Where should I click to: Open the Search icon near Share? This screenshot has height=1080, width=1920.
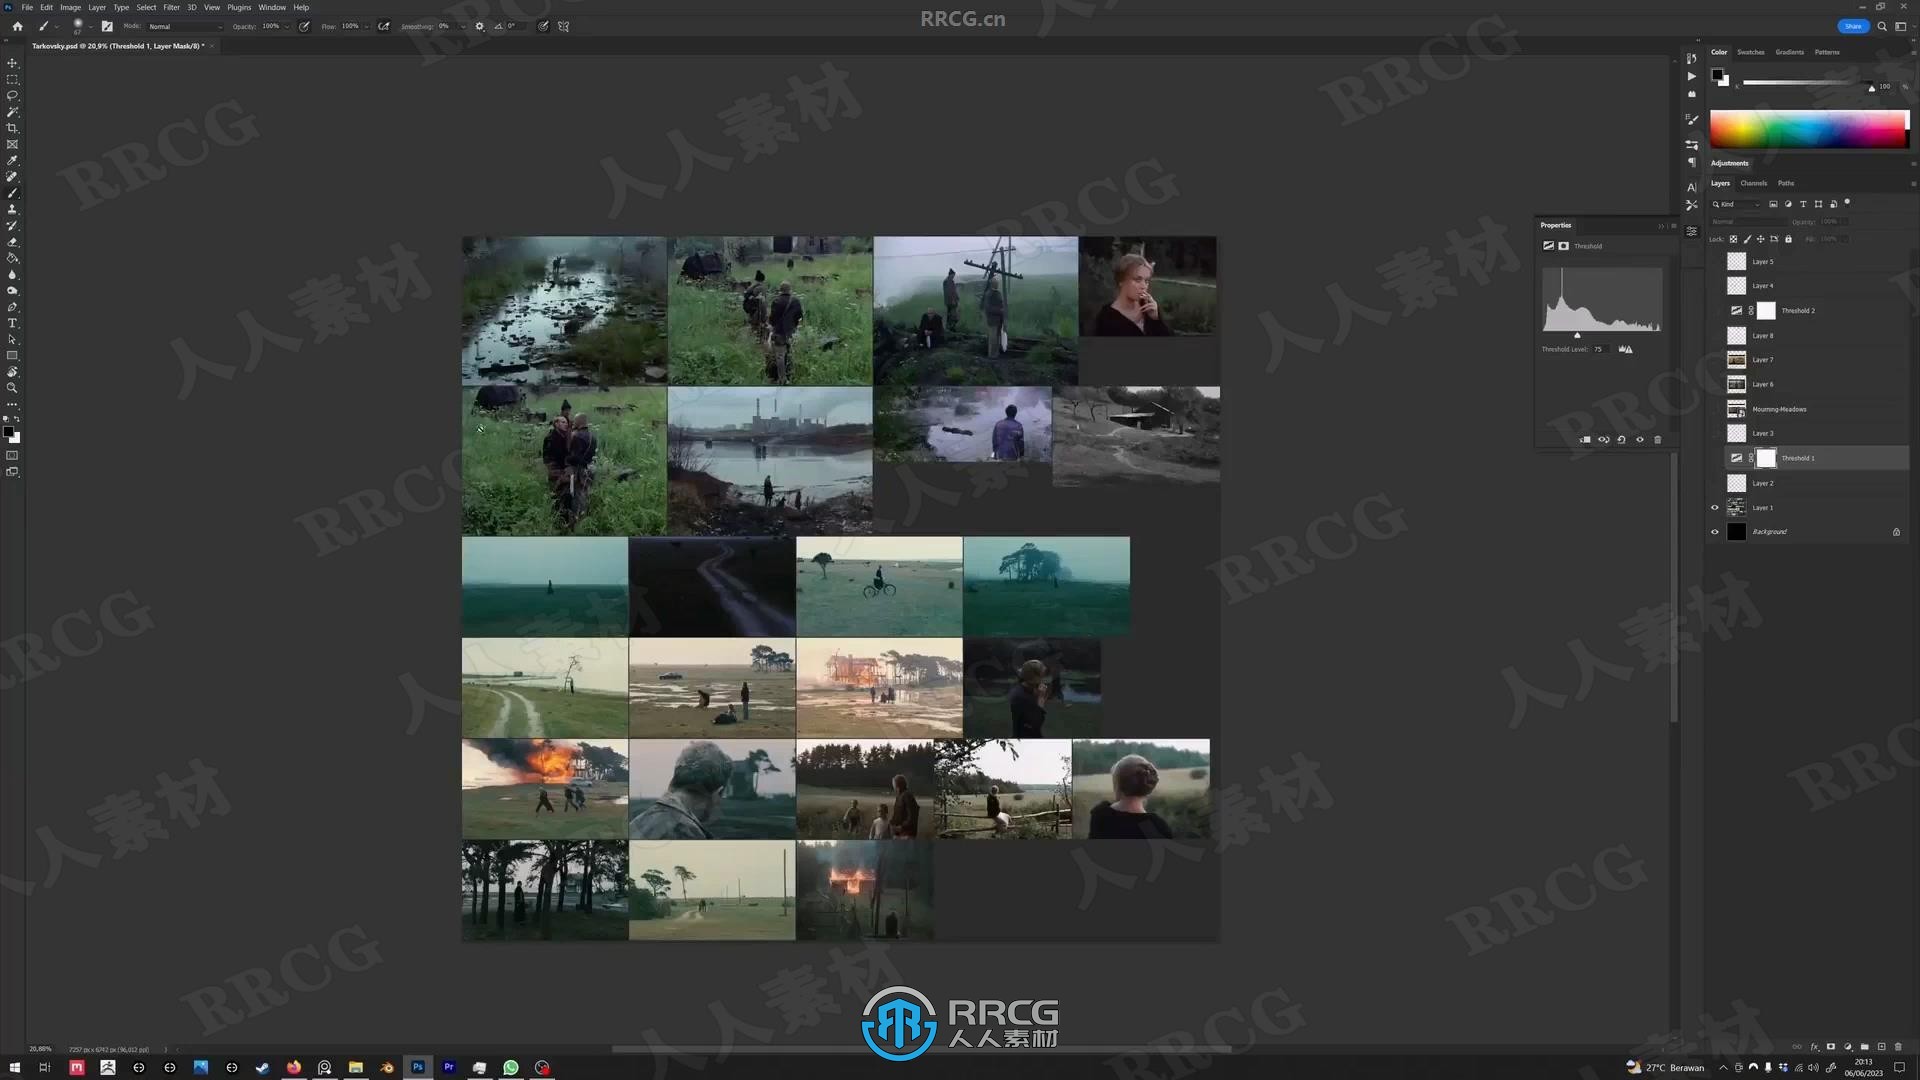1882,26
